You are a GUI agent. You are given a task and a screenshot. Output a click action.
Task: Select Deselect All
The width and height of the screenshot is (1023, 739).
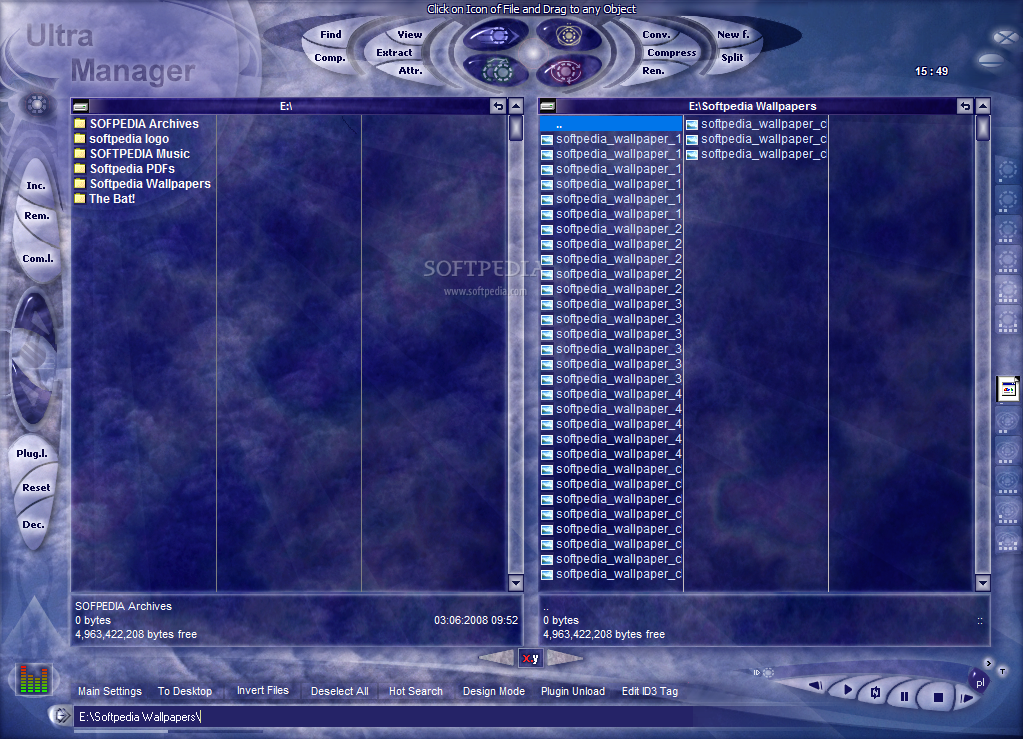339,691
